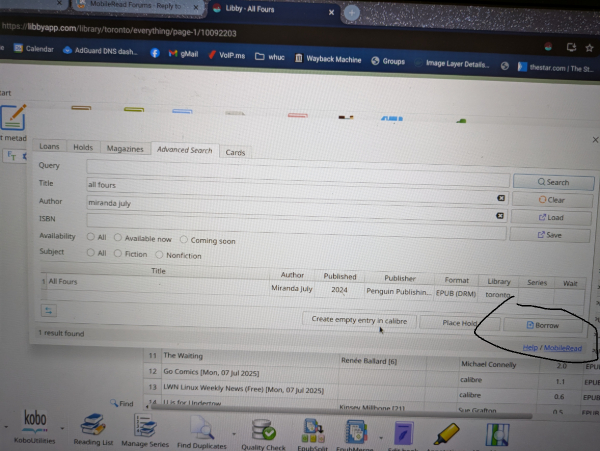Close the Libby dialog with the X
This screenshot has height=451, width=600.
[x=595, y=140]
